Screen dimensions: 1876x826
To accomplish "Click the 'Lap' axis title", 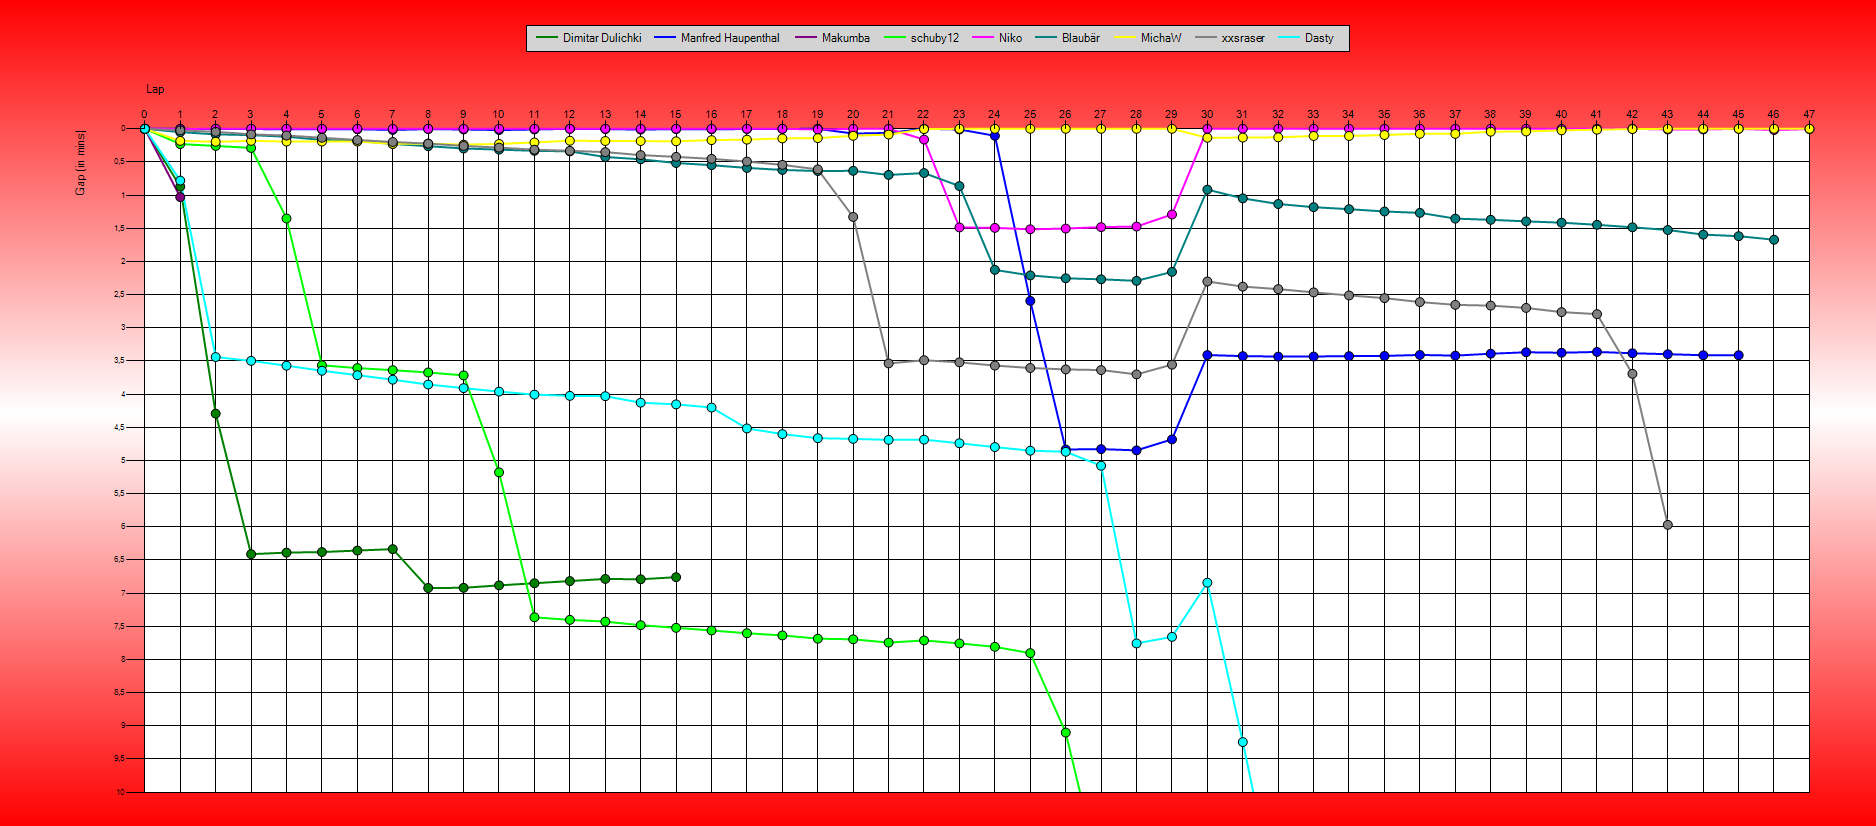I will tap(155, 89).
